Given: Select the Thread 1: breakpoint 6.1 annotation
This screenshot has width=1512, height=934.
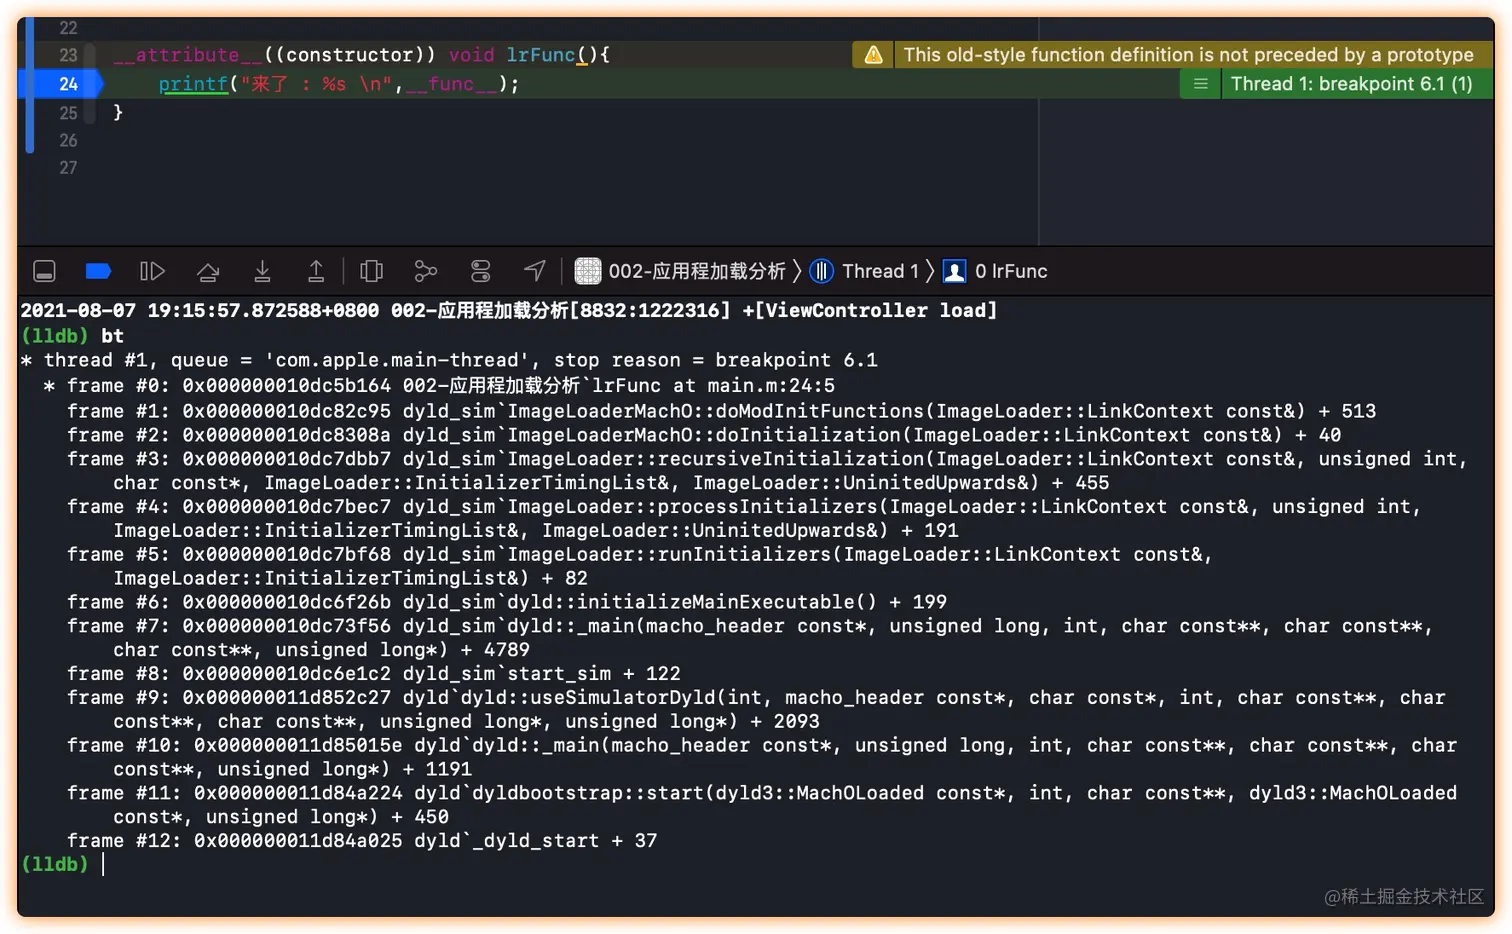Looking at the screenshot, I should pos(1351,84).
